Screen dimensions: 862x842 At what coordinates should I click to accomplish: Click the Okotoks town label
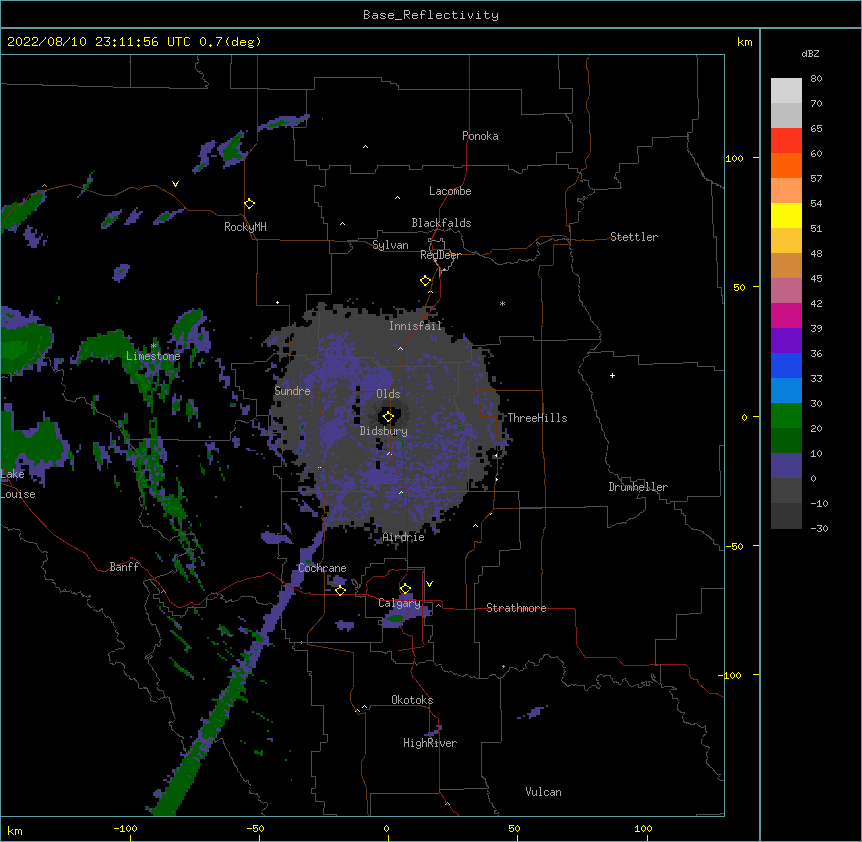(x=412, y=700)
